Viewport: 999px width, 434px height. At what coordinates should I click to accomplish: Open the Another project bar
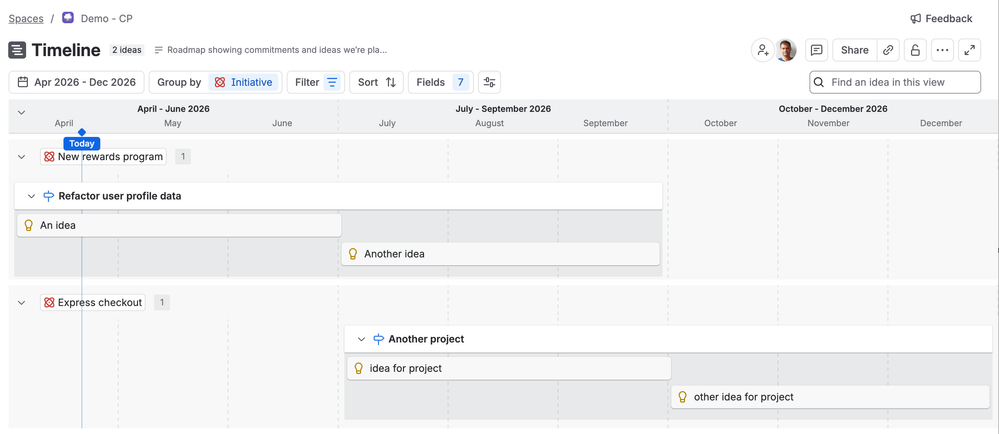click(668, 339)
